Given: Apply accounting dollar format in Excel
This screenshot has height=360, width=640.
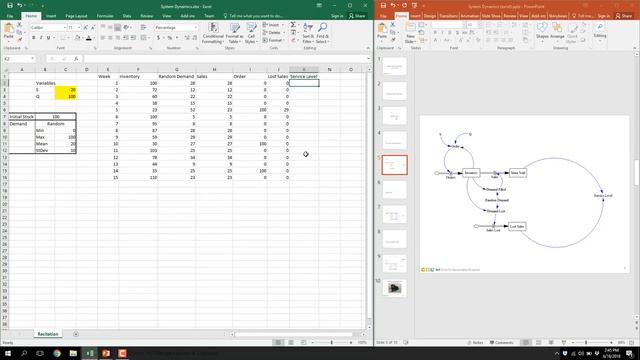Looking at the screenshot, I should click(x=158, y=38).
